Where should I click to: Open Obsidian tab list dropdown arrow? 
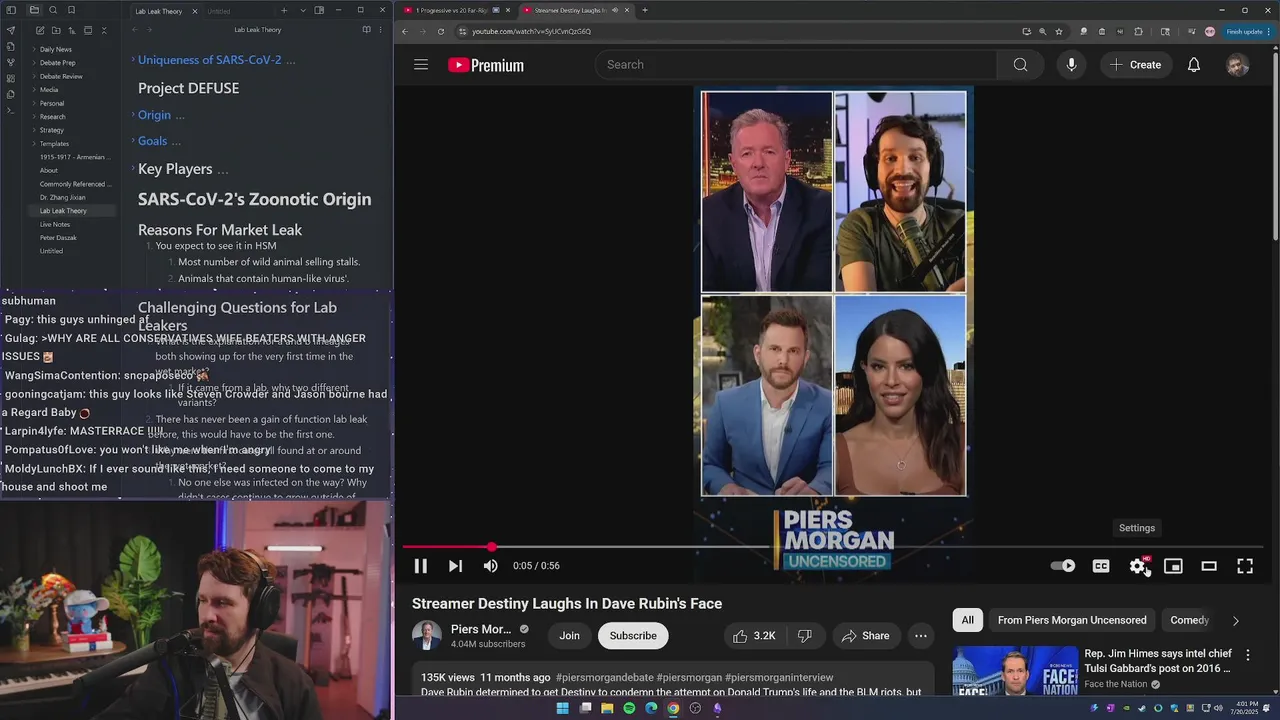303,10
